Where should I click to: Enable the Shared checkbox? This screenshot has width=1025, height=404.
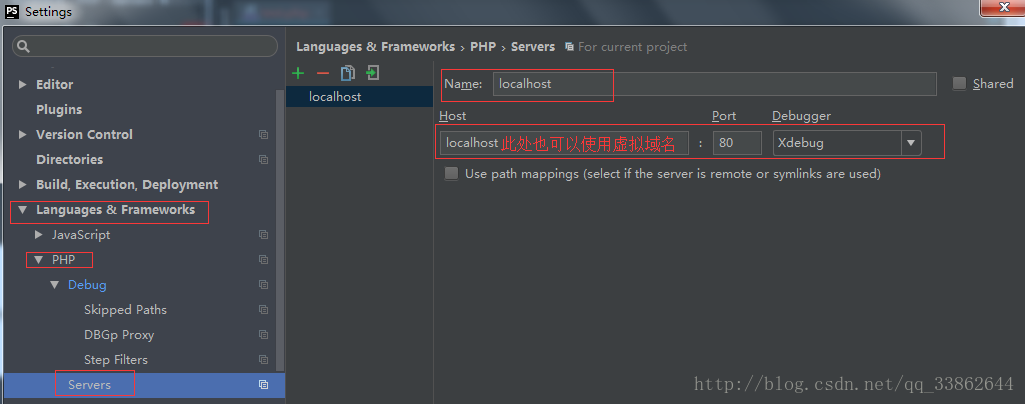pos(959,84)
